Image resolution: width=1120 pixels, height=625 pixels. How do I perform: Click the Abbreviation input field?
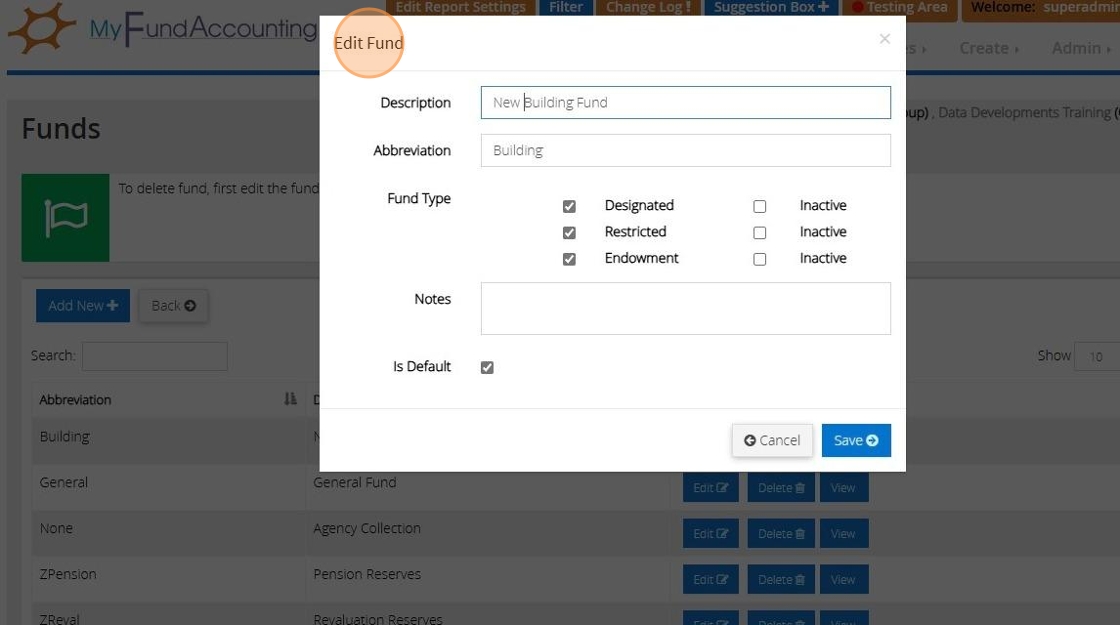click(x=685, y=150)
